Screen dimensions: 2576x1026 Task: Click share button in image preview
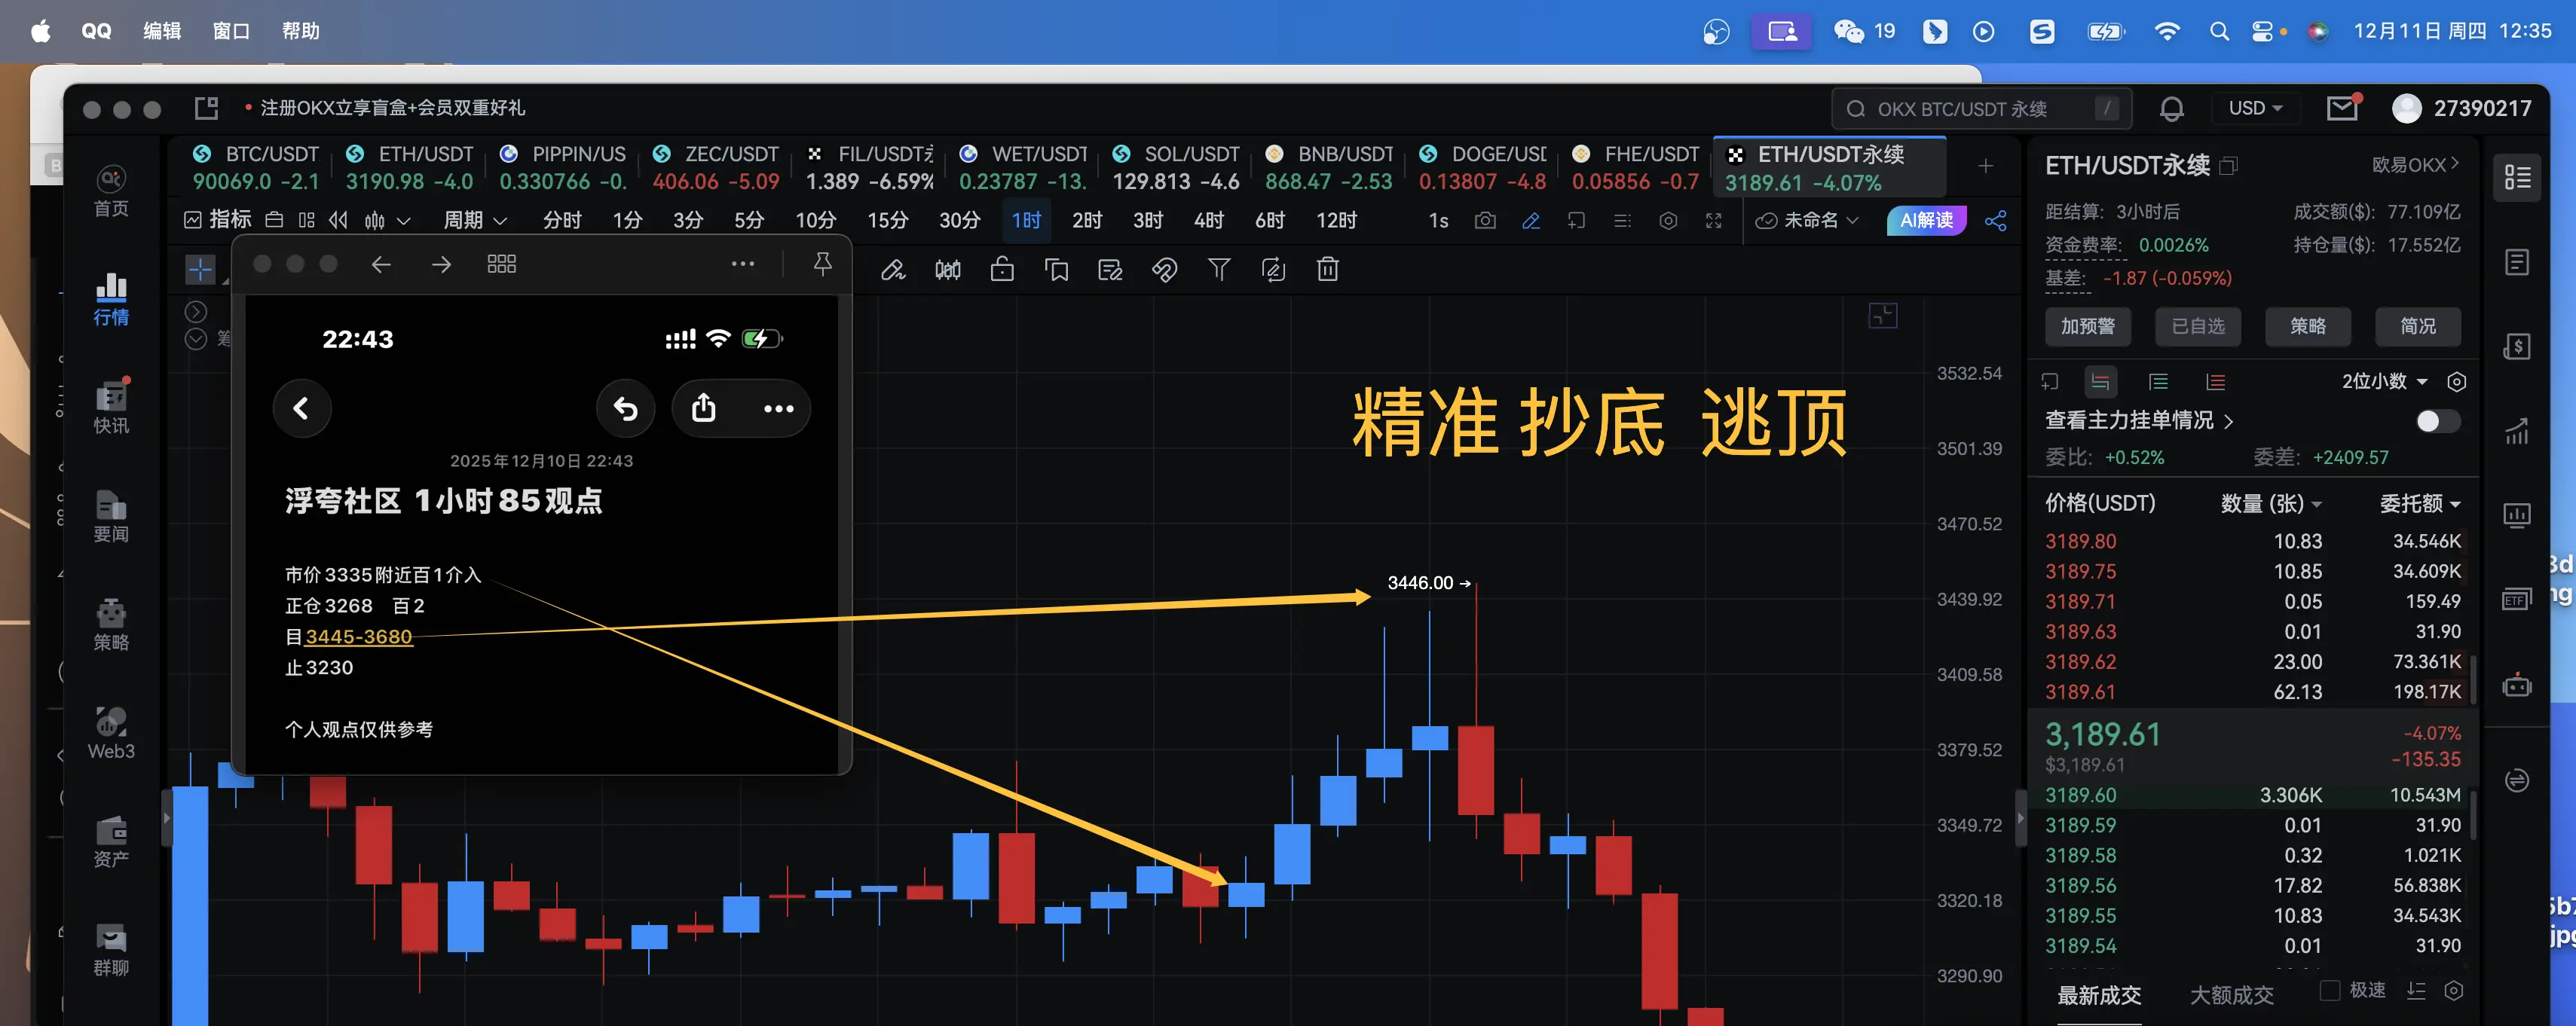pyautogui.click(x=703, y=408)
